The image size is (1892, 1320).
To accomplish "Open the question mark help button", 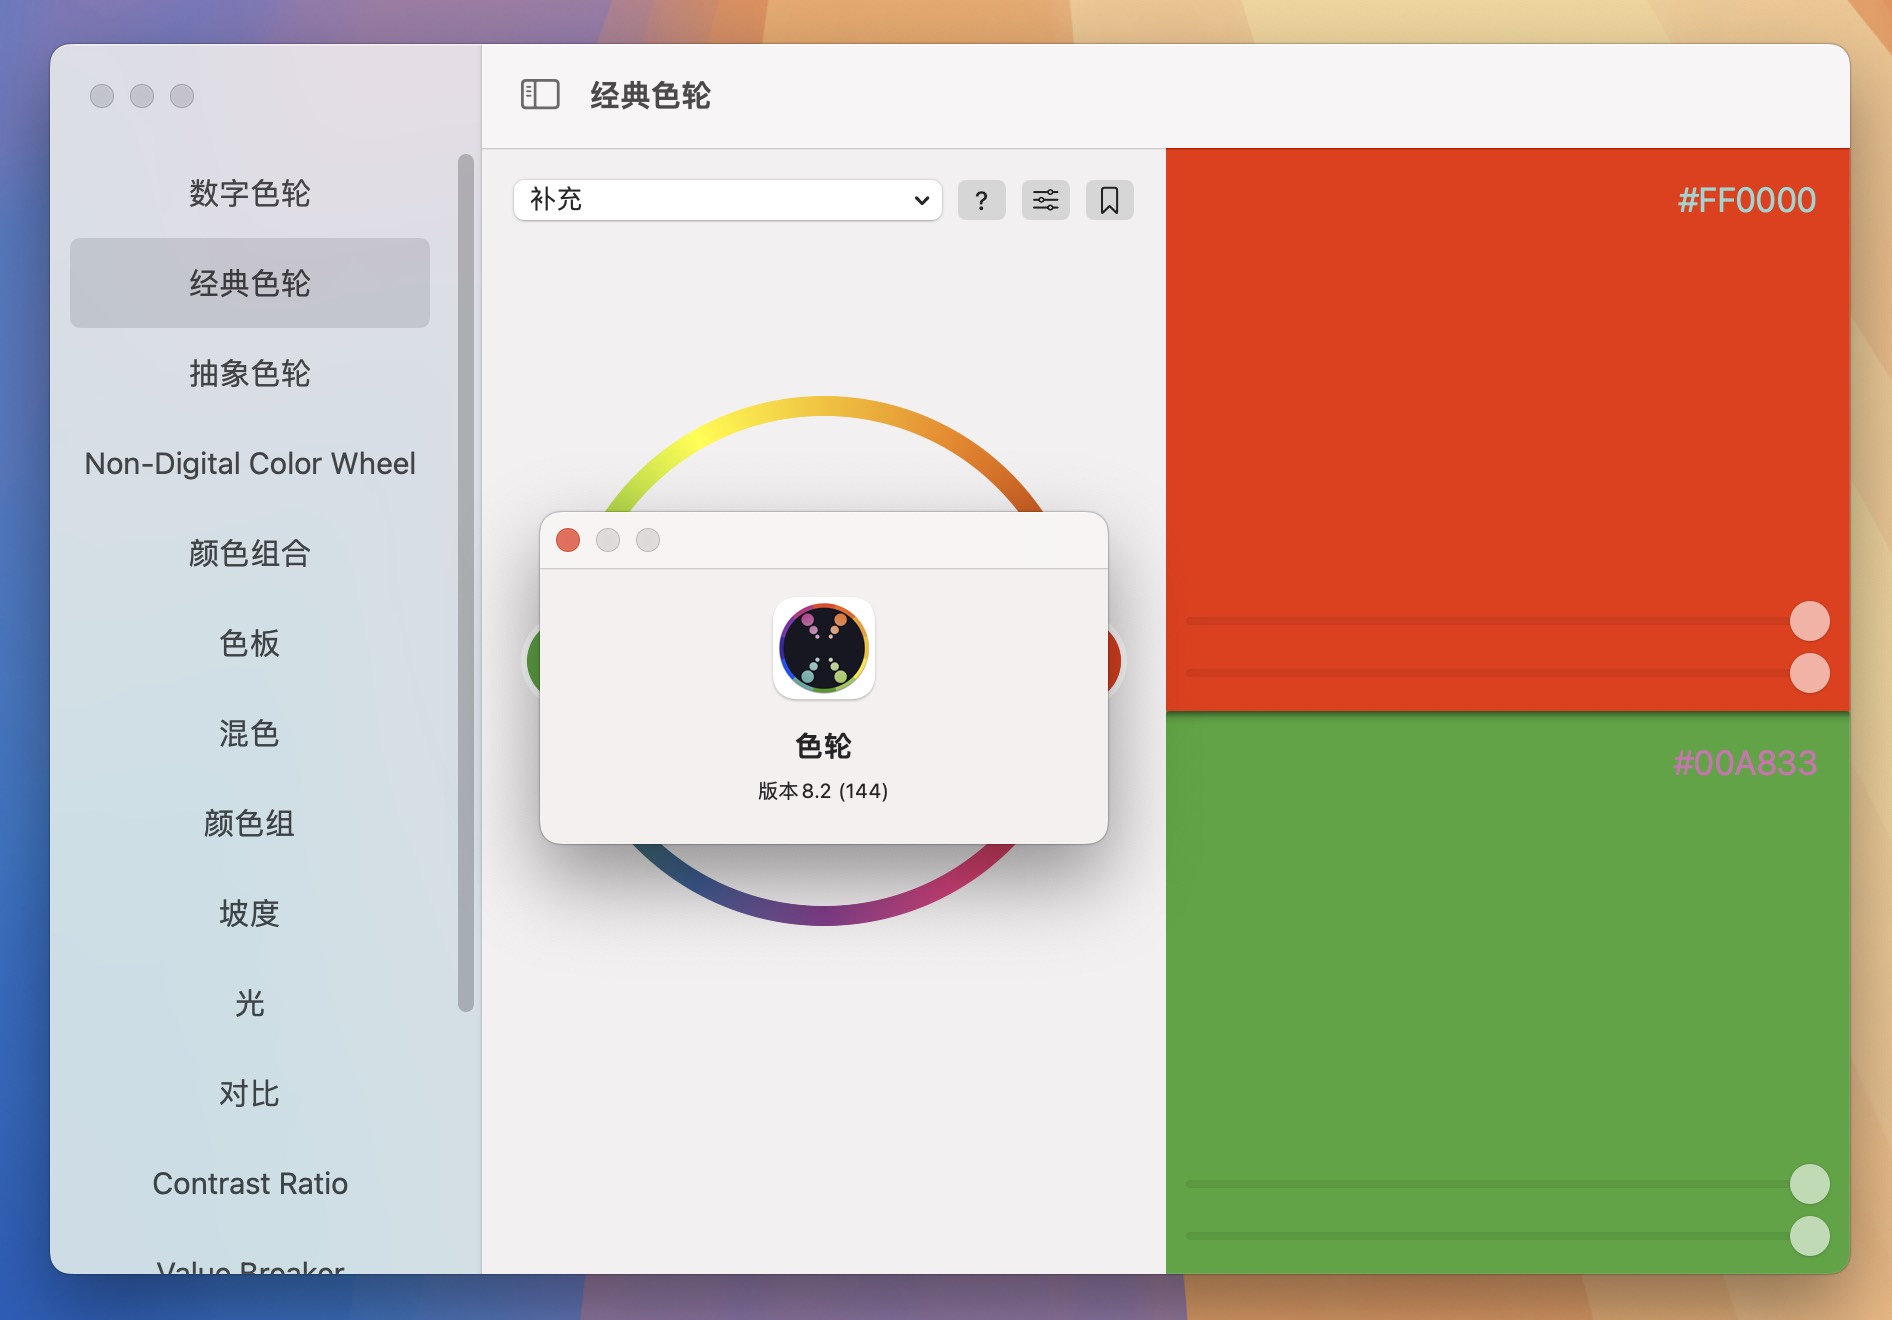I will 981,200.
